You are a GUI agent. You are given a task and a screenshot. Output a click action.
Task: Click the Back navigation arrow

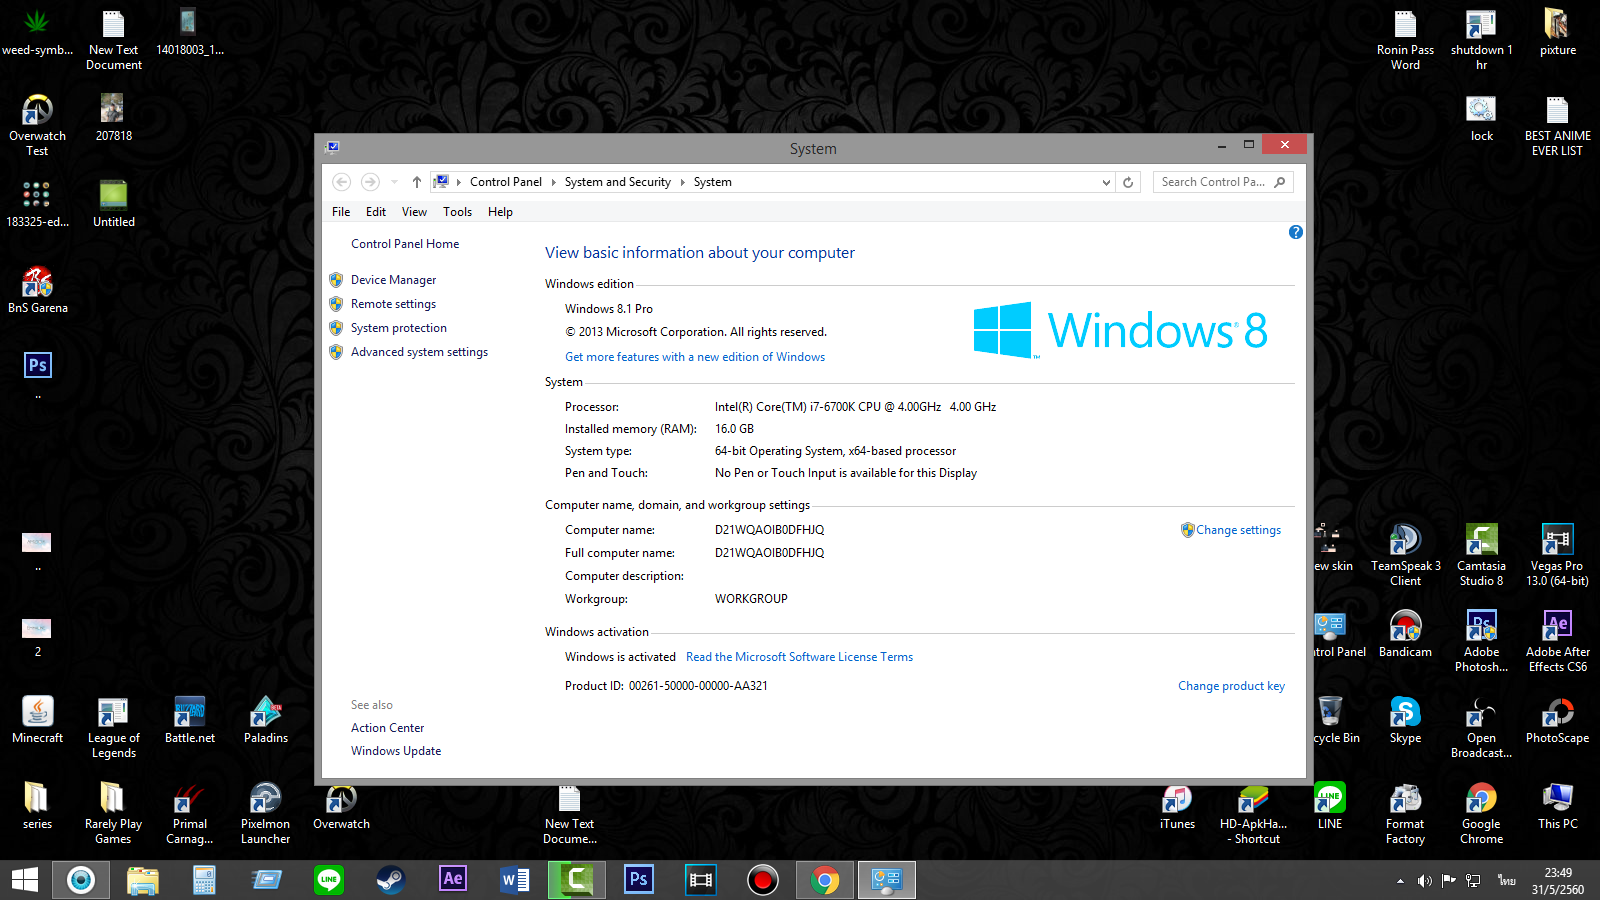pyautogui.click(x=342, y=182)
